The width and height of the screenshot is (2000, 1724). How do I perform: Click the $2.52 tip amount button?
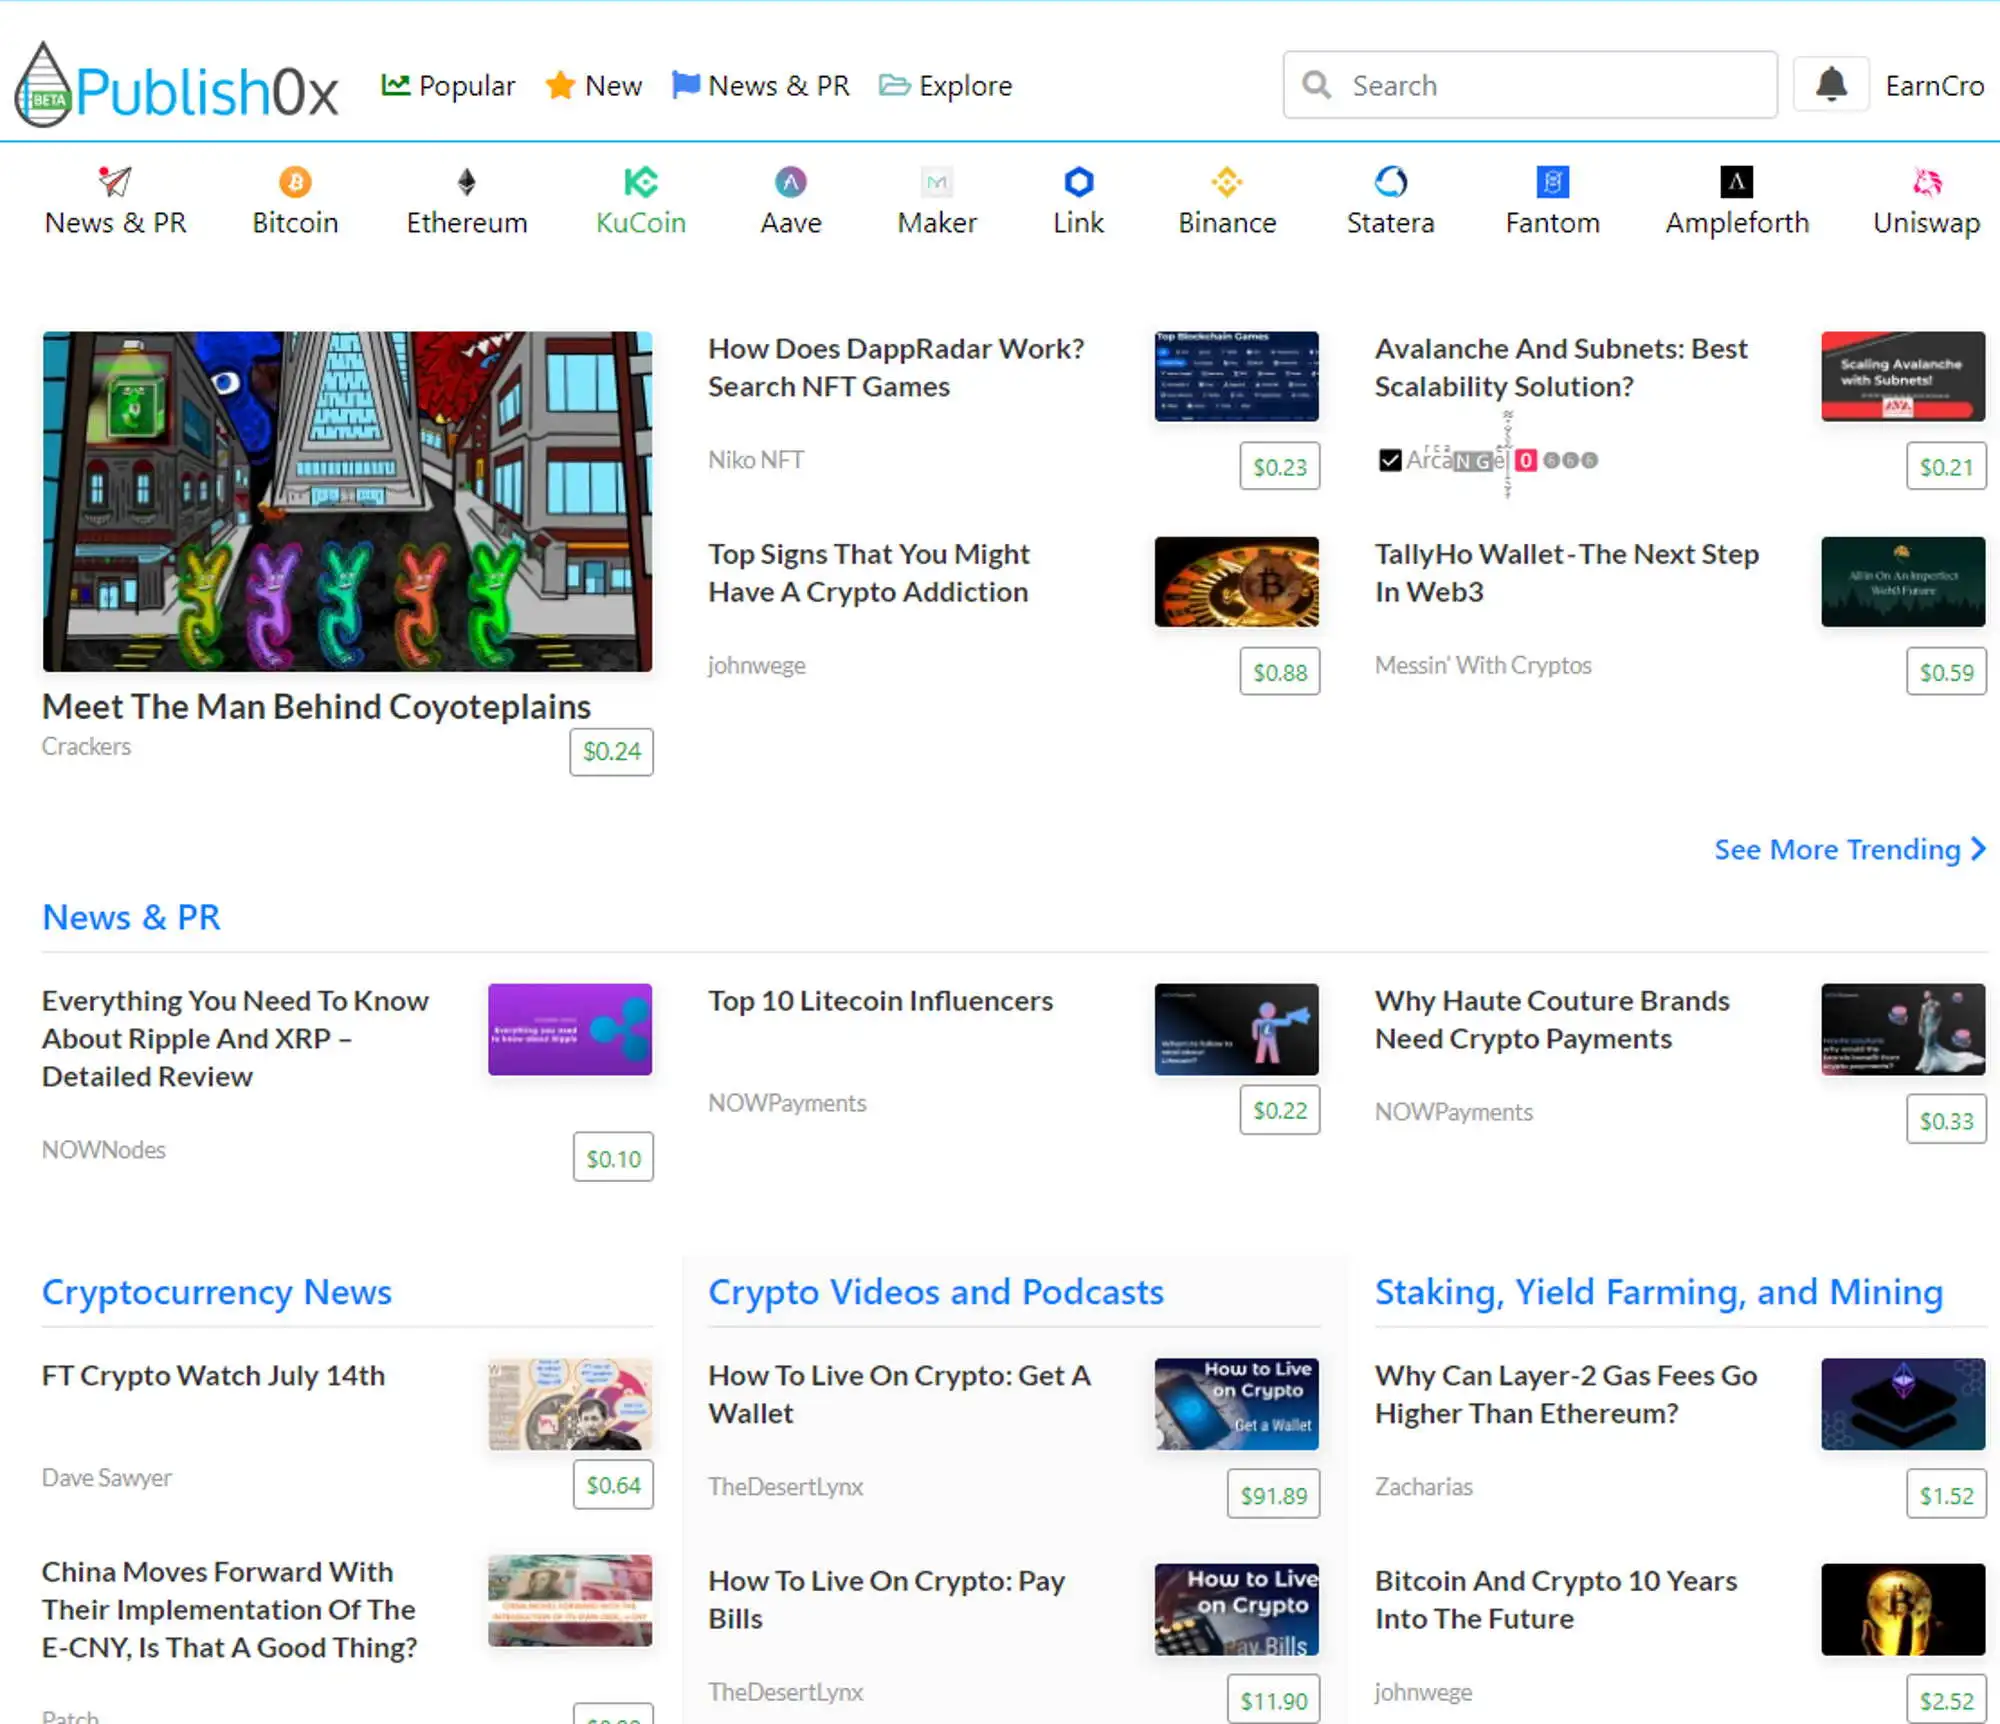click(x=1946, y=1700)
